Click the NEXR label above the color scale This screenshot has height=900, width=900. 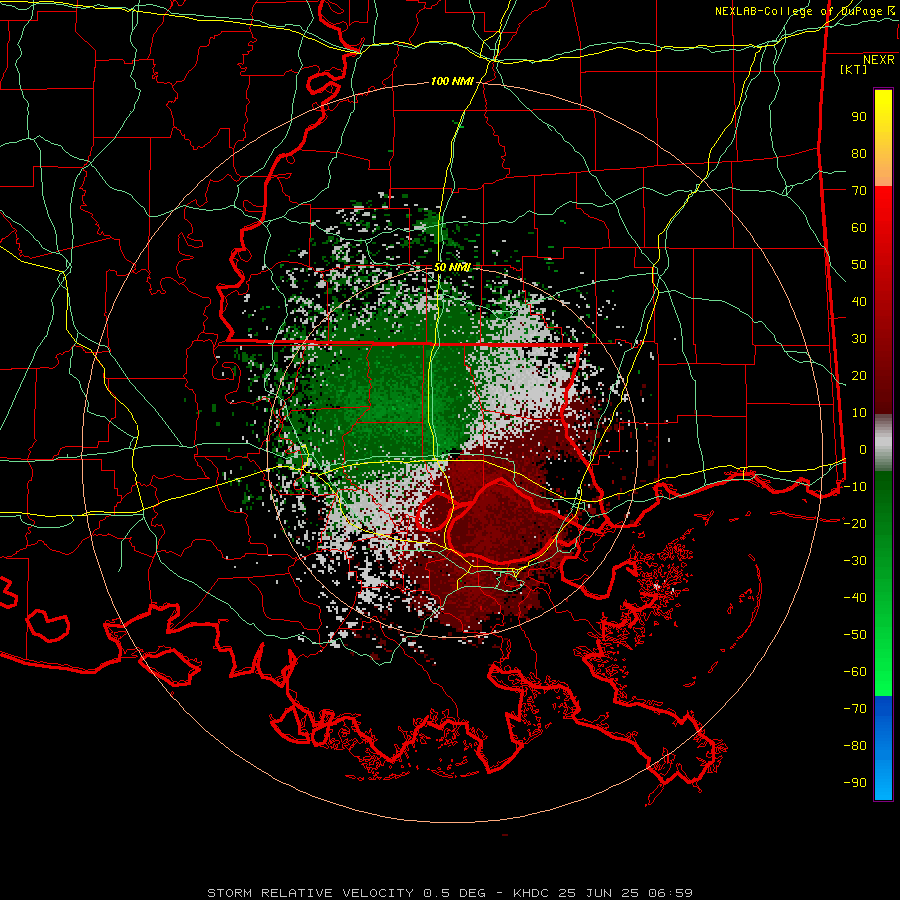coord(878,60)
